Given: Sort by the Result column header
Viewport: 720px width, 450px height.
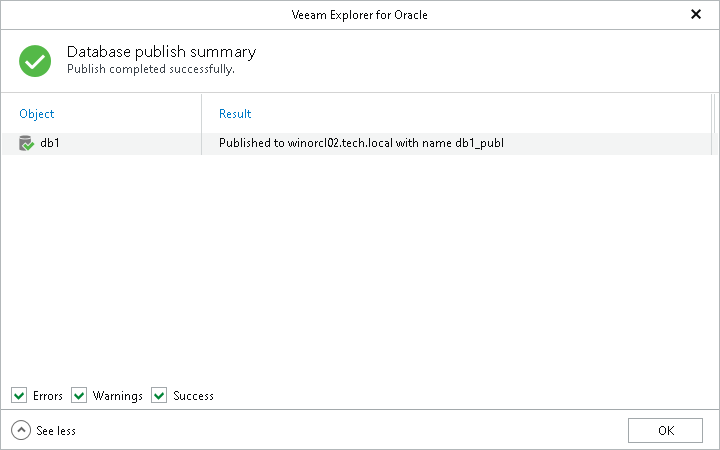Looking at the screenshot, I should point(235,114).
